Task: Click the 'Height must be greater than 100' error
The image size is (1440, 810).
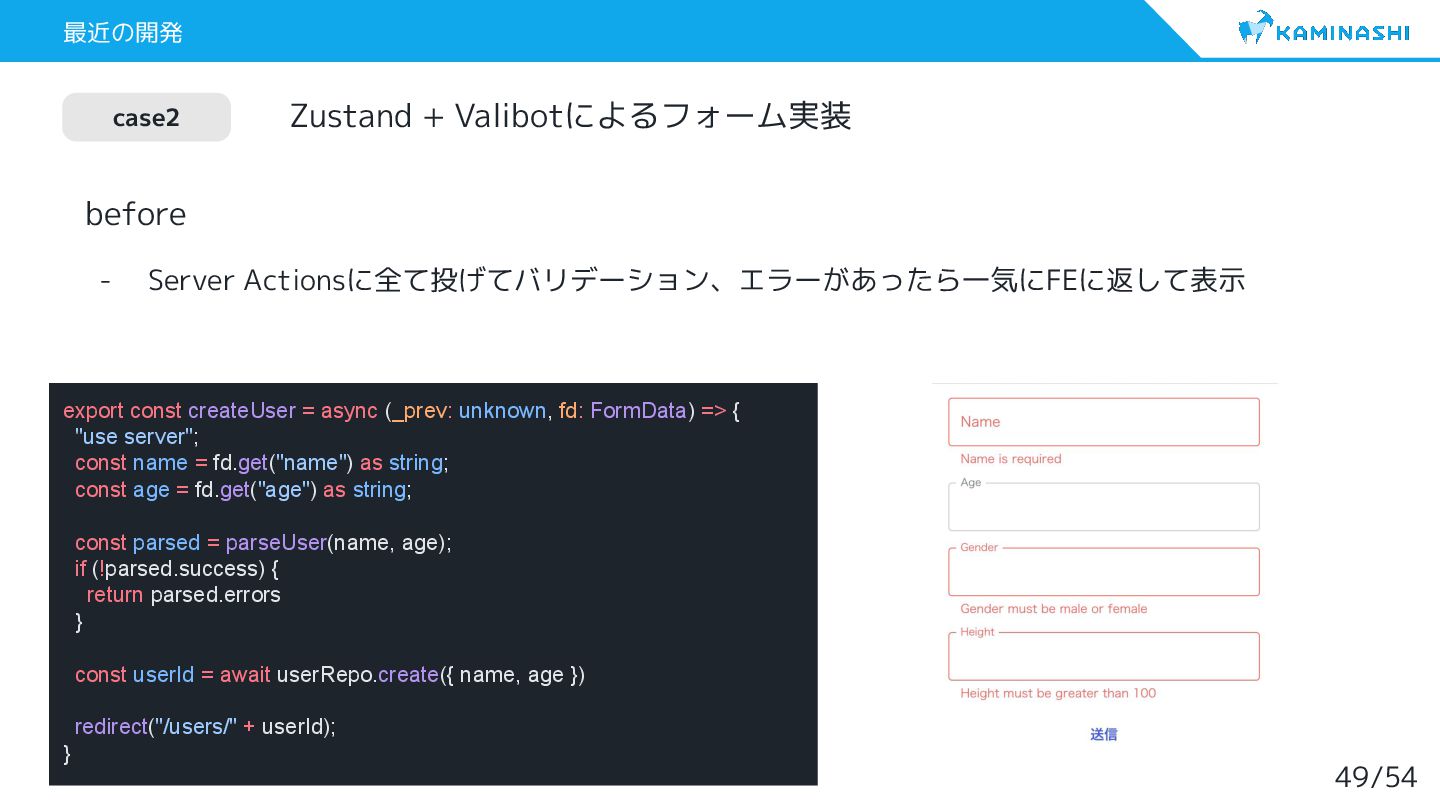Action: click(1058, 693)
